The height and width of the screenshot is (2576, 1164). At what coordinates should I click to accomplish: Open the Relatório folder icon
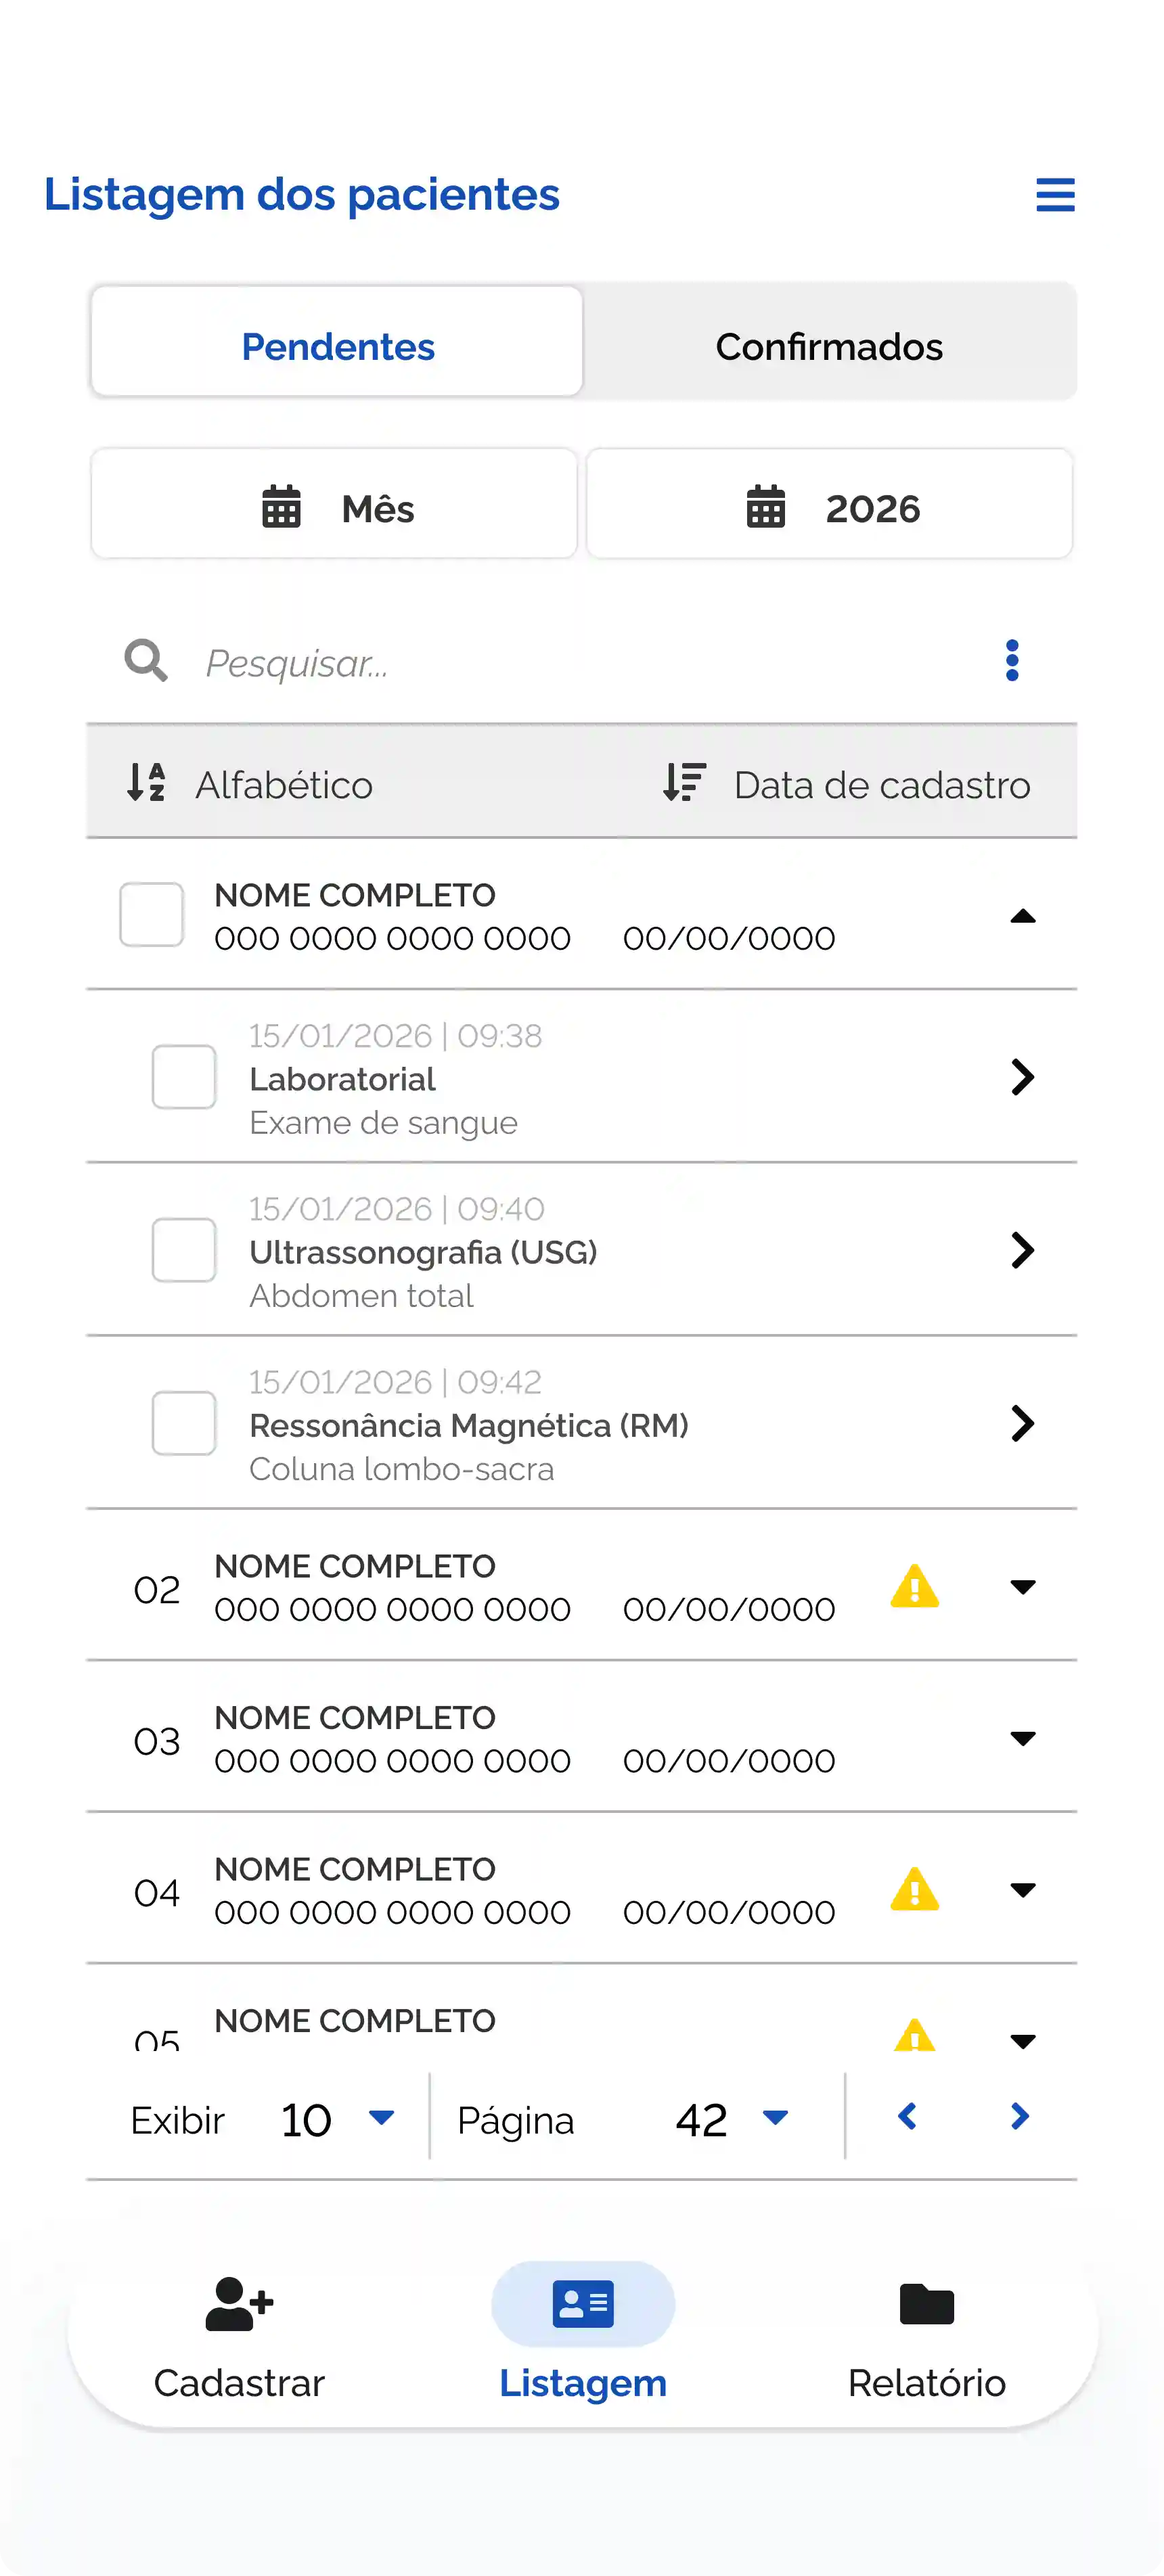(x=926, y=2304)
